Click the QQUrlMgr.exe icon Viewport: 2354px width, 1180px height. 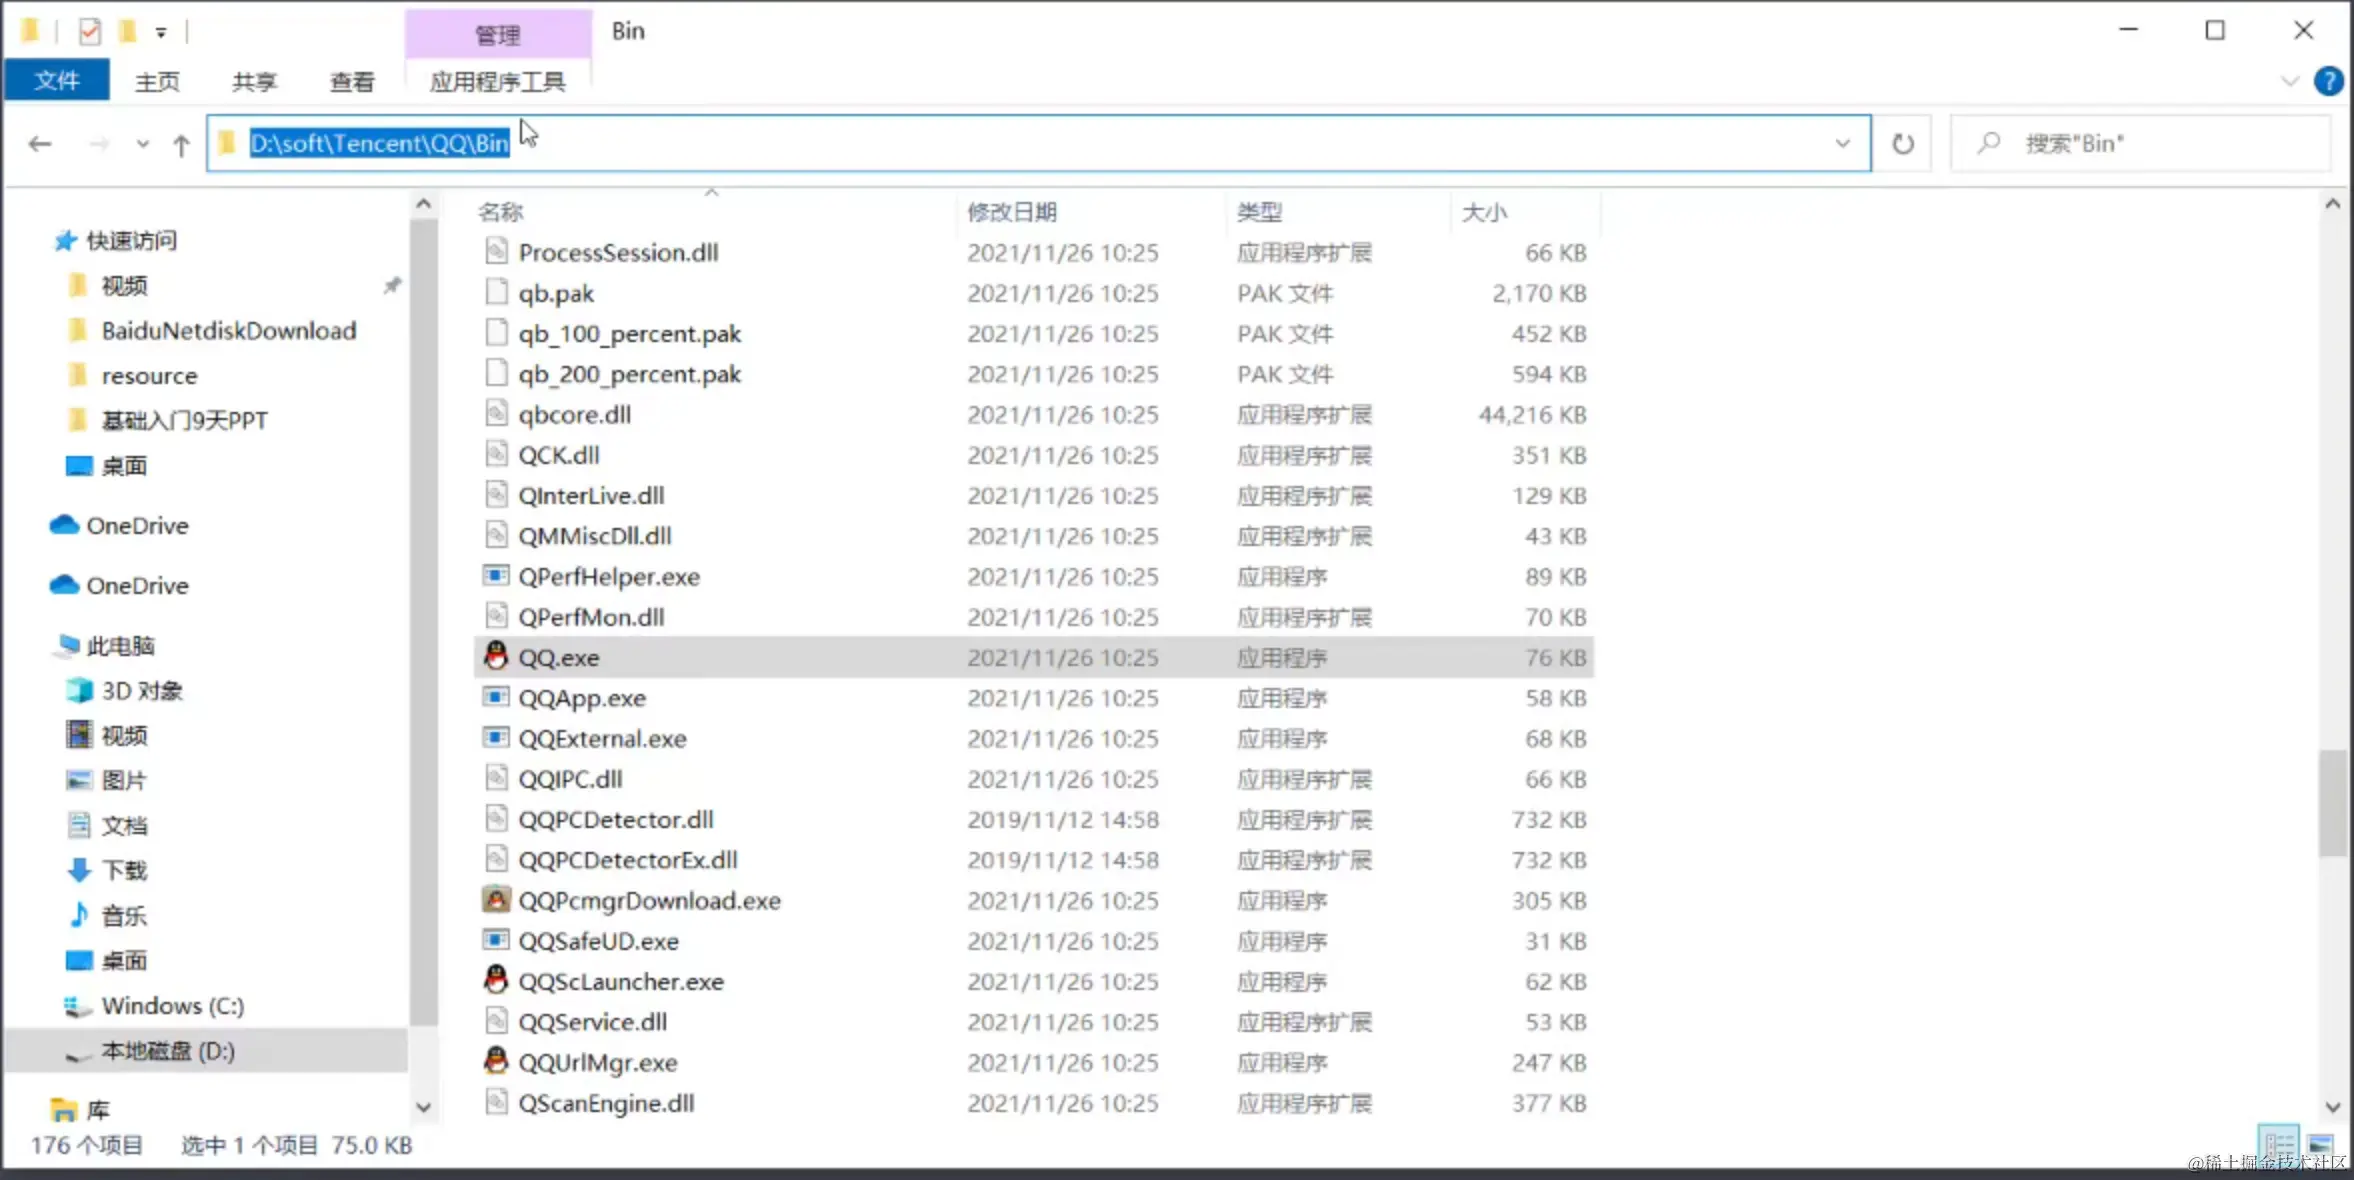pos(495,1062)
